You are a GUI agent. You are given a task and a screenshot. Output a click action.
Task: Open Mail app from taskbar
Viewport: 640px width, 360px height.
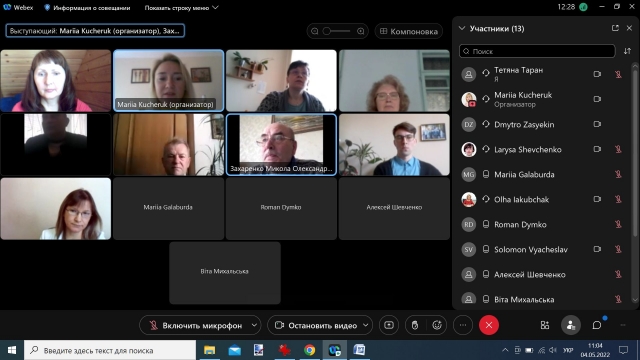click(234, 350)
